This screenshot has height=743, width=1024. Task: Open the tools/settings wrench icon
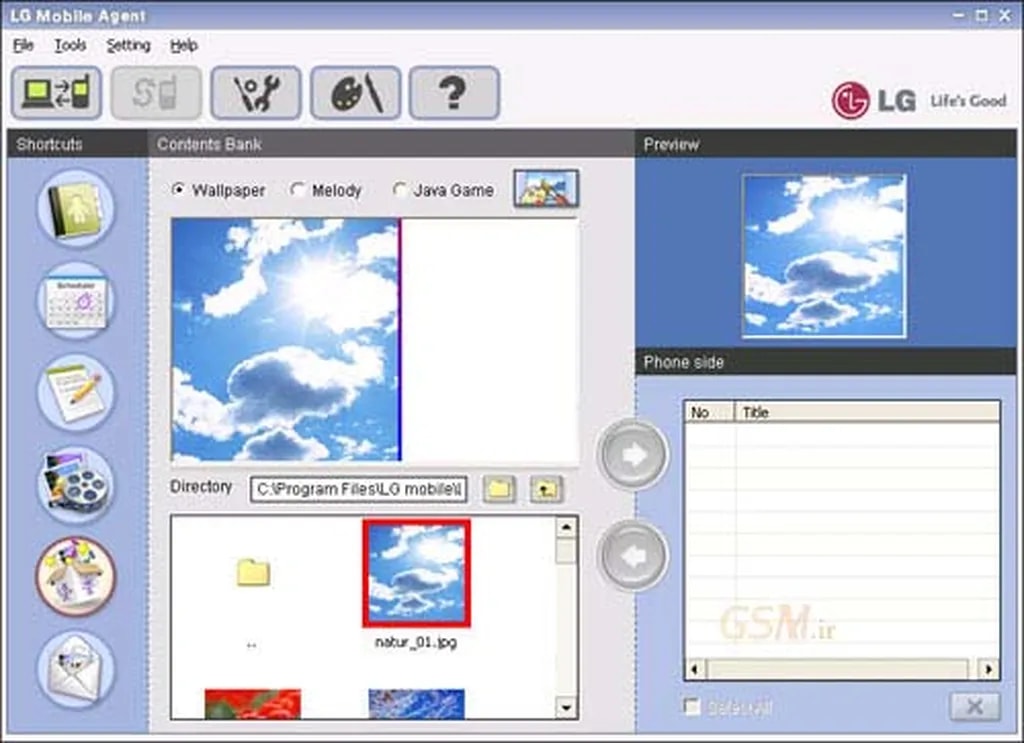click(x=255, y=91)
